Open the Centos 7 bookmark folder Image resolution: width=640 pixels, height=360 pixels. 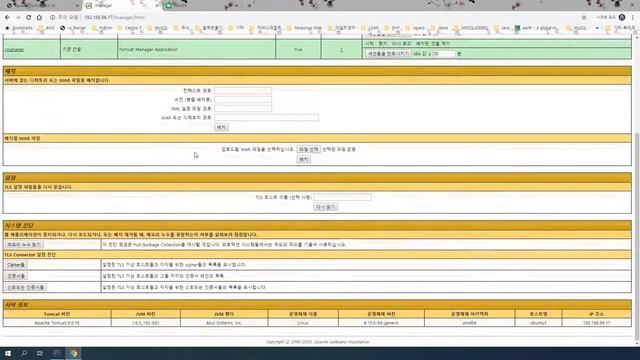click(129, 28)
